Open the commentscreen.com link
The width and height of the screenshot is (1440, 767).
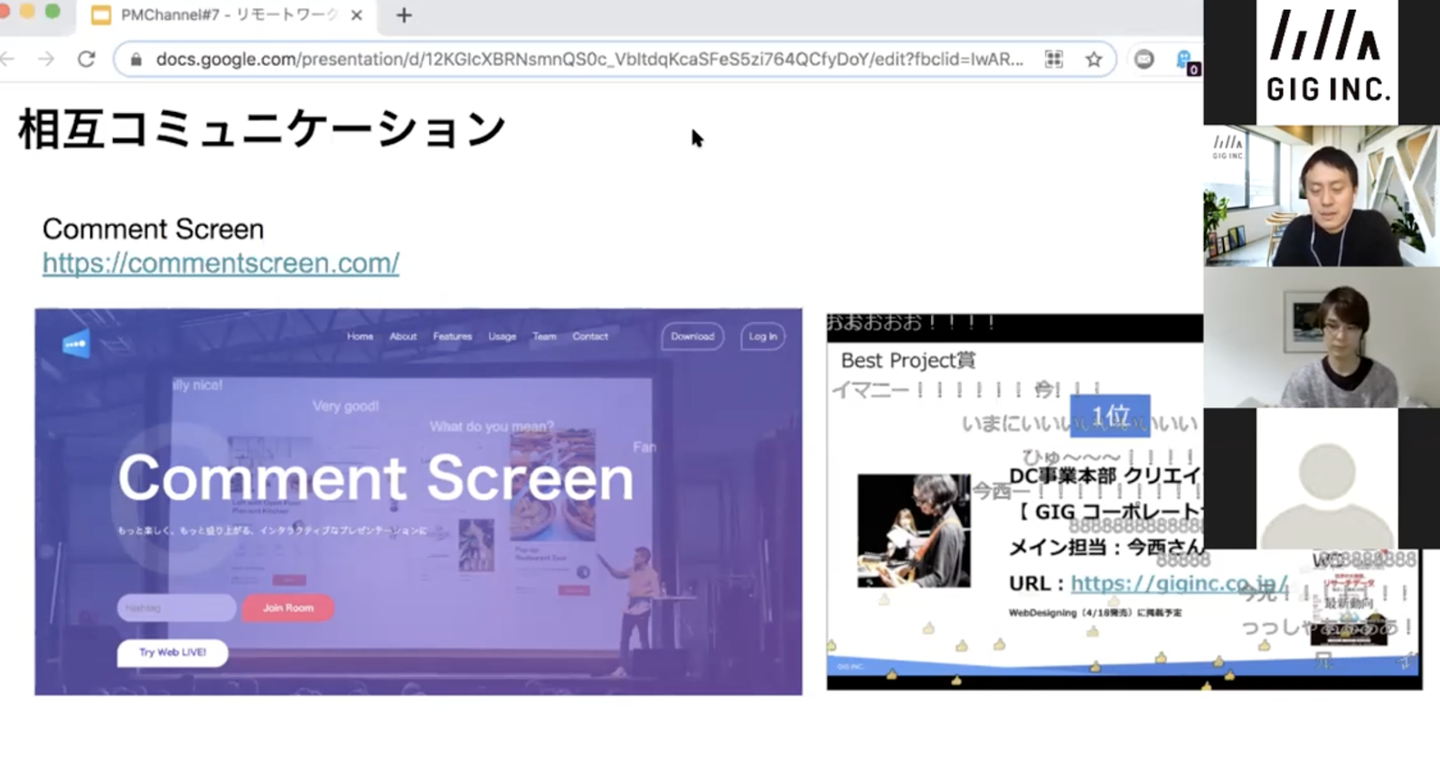coord(221,263)
